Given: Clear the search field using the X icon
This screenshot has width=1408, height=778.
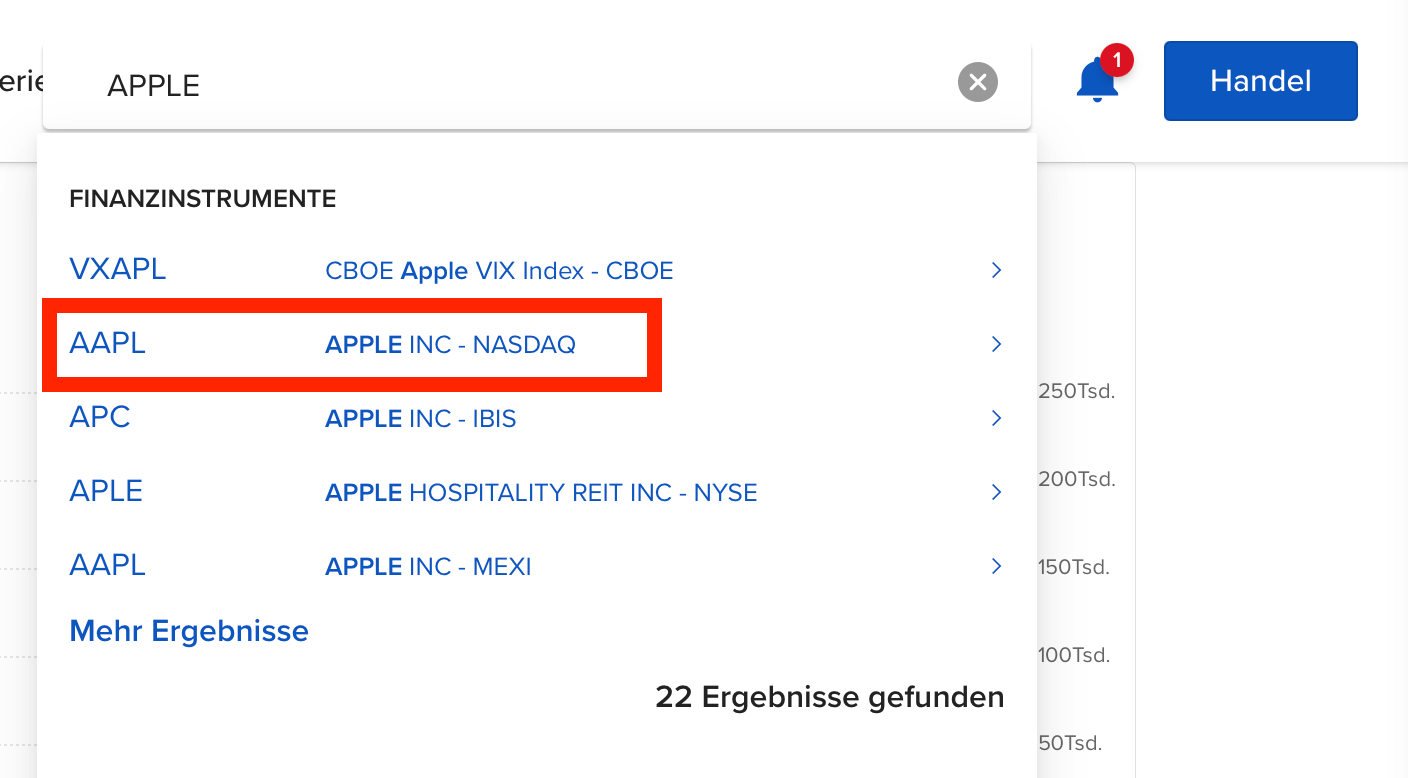Looking at the screenshot, I should point(977,82).
